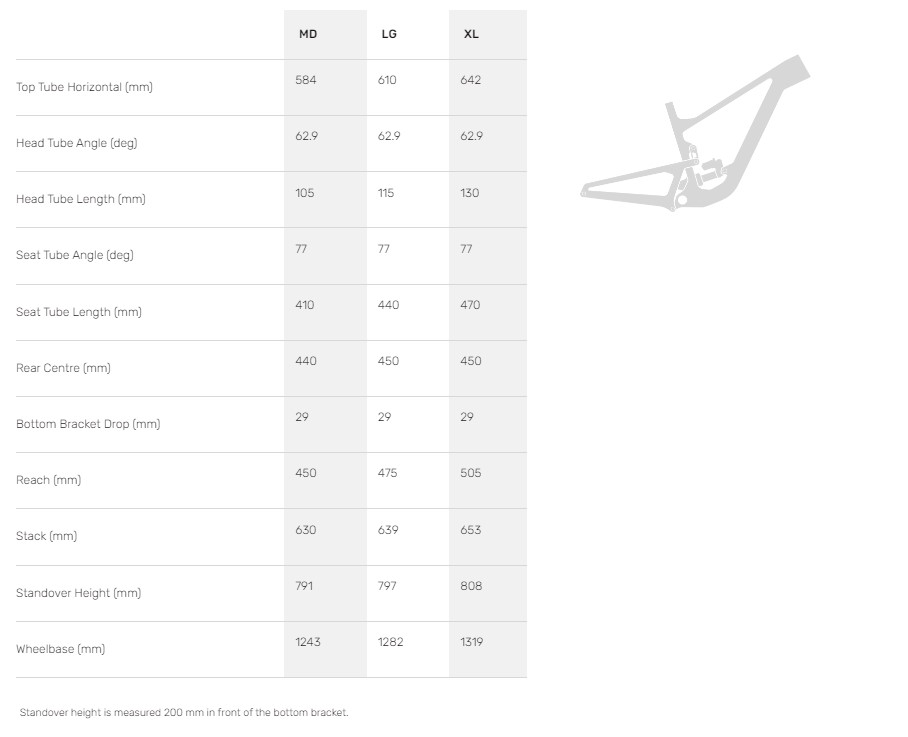This screenshot has width=908, height=737.
Task: Select the LG size column header
Action: tap(389, 34)
